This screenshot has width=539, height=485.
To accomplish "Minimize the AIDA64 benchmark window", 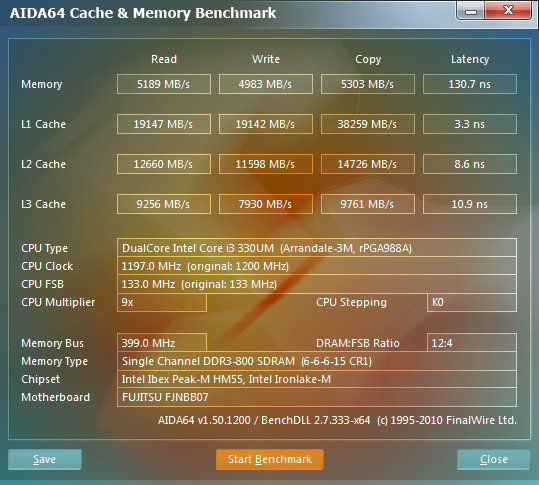I will pos(471,11).
